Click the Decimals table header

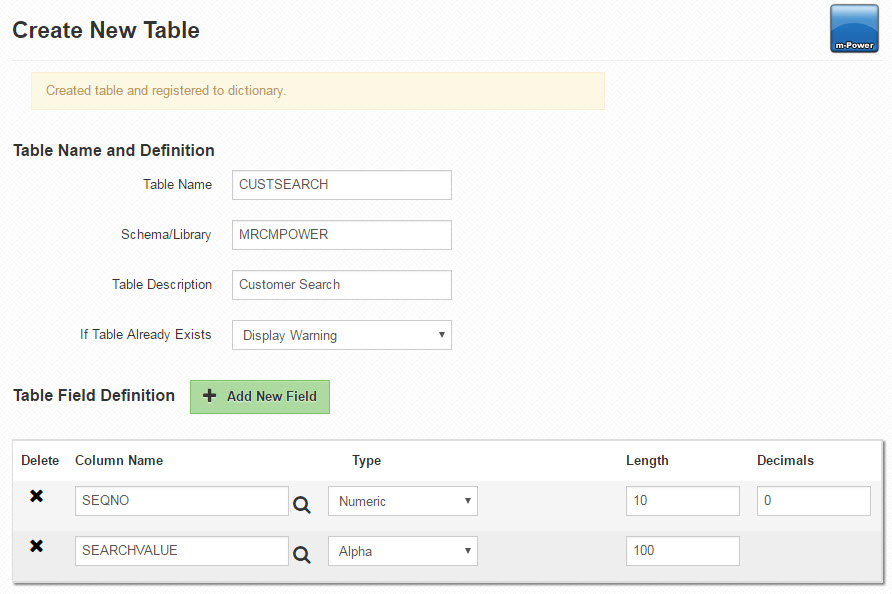click(785, 461)
